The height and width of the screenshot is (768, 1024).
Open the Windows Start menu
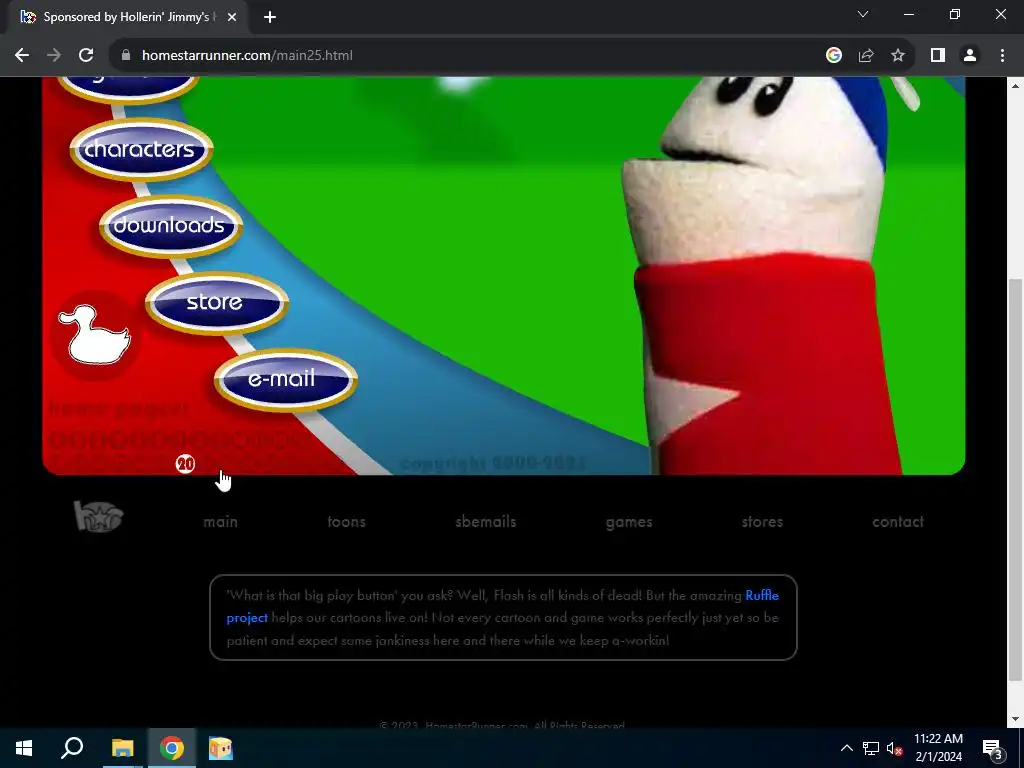click(x=24, y=748)
